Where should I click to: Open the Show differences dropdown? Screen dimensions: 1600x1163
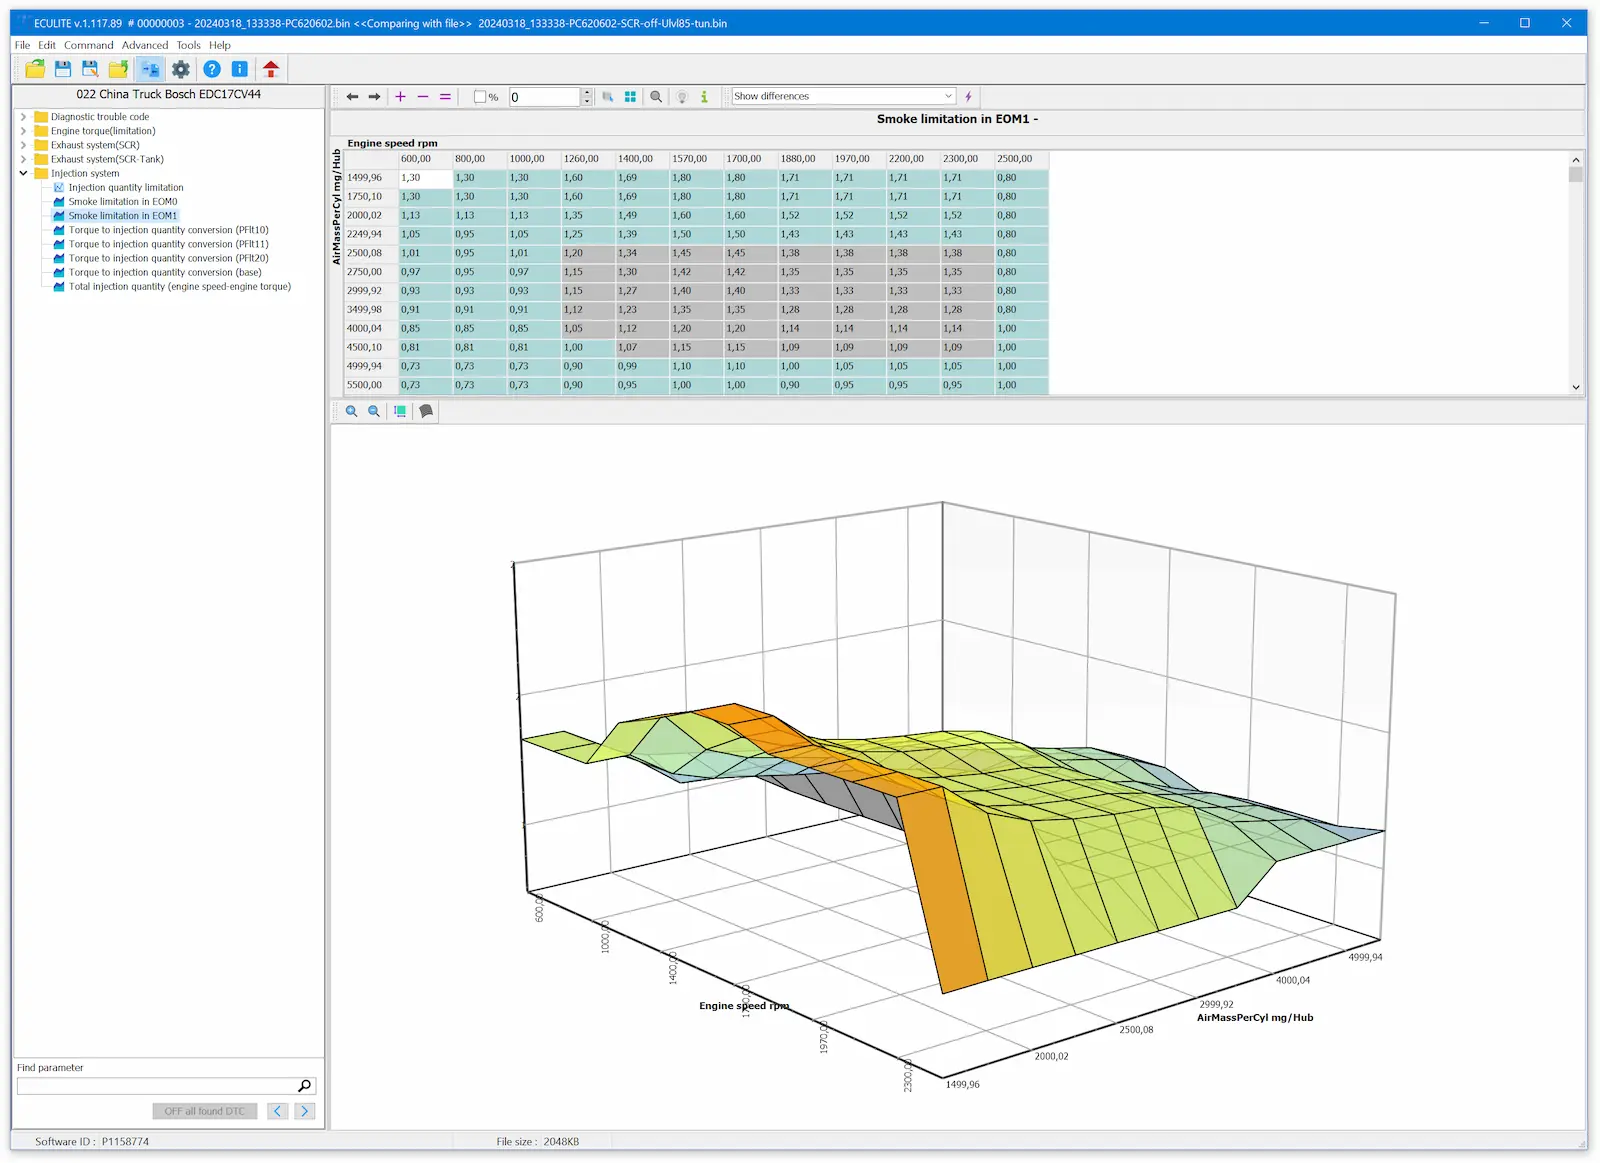[x=843, y=96]
